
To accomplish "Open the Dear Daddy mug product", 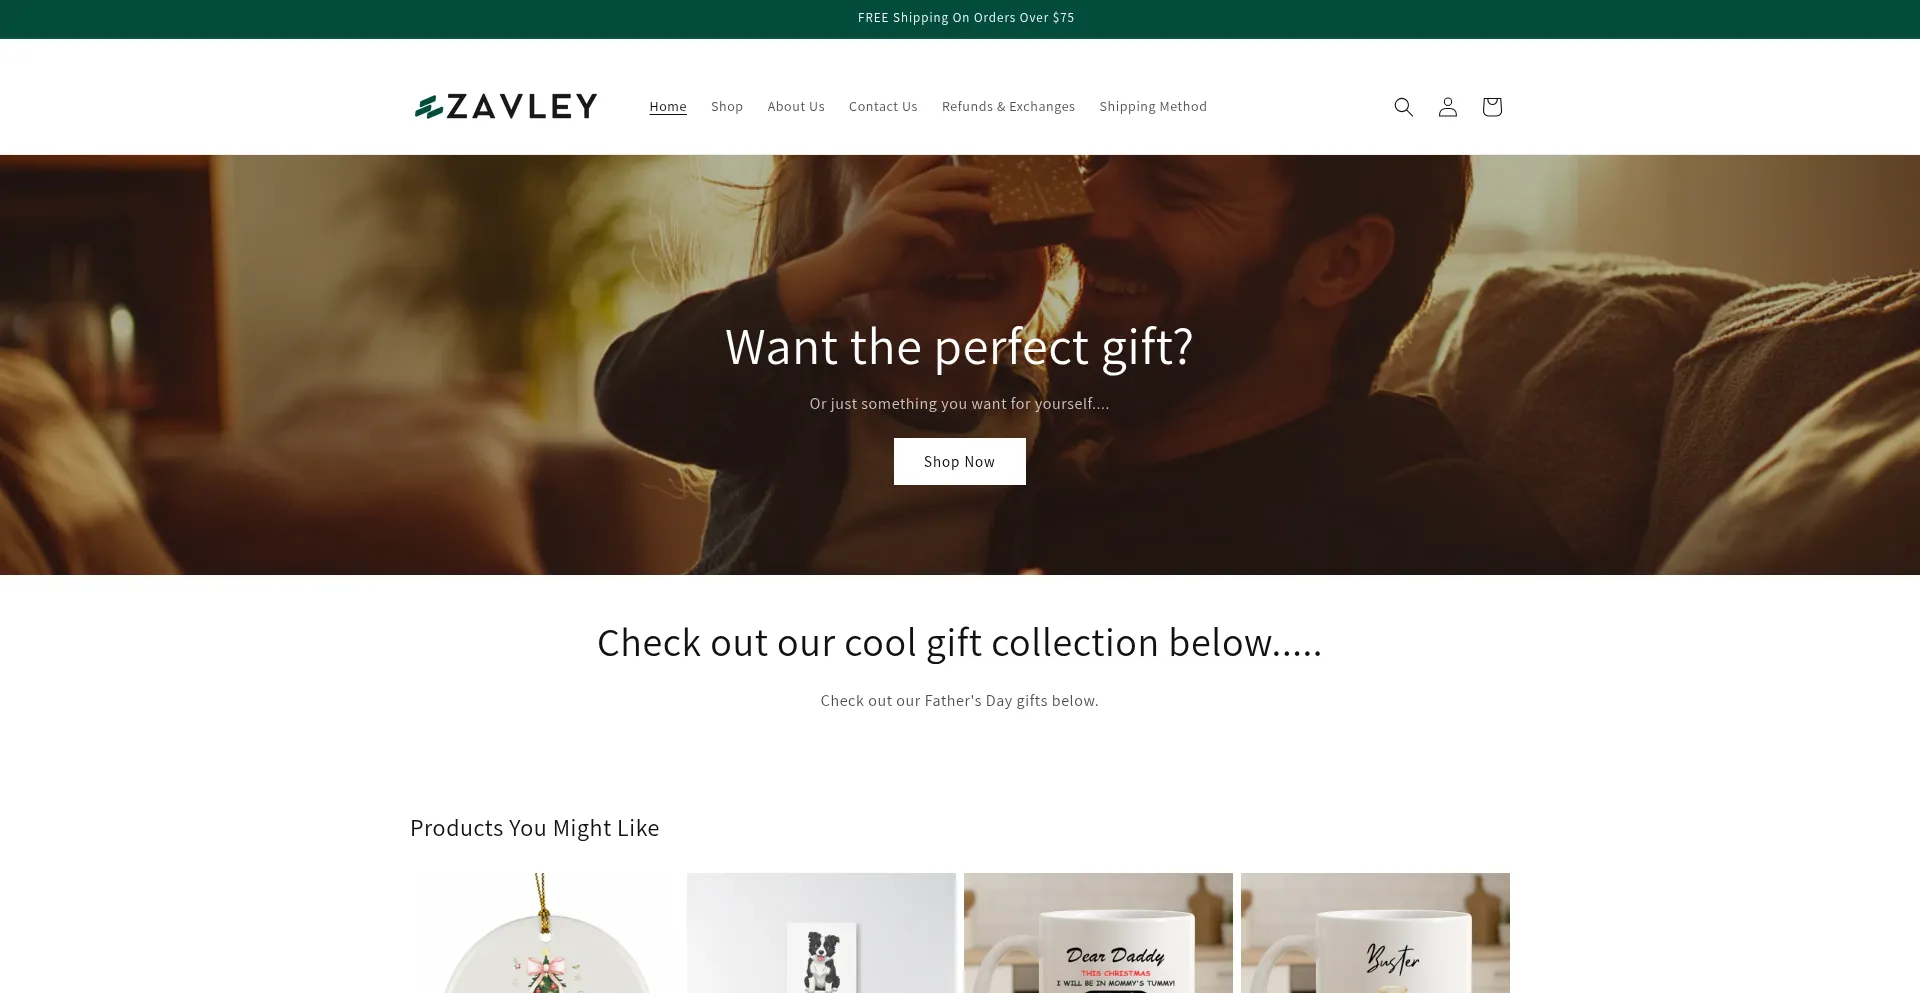I will click(1098, 933).
